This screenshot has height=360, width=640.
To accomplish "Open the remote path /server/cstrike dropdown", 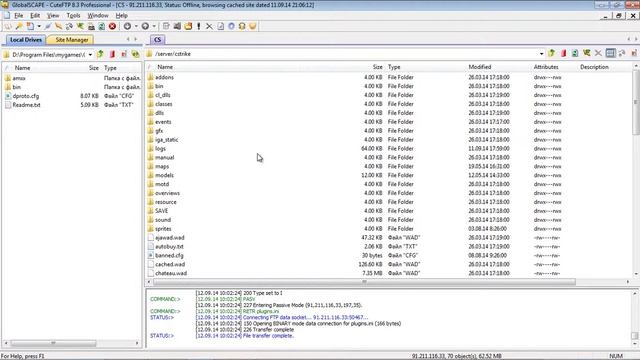I will coord(541,54).
